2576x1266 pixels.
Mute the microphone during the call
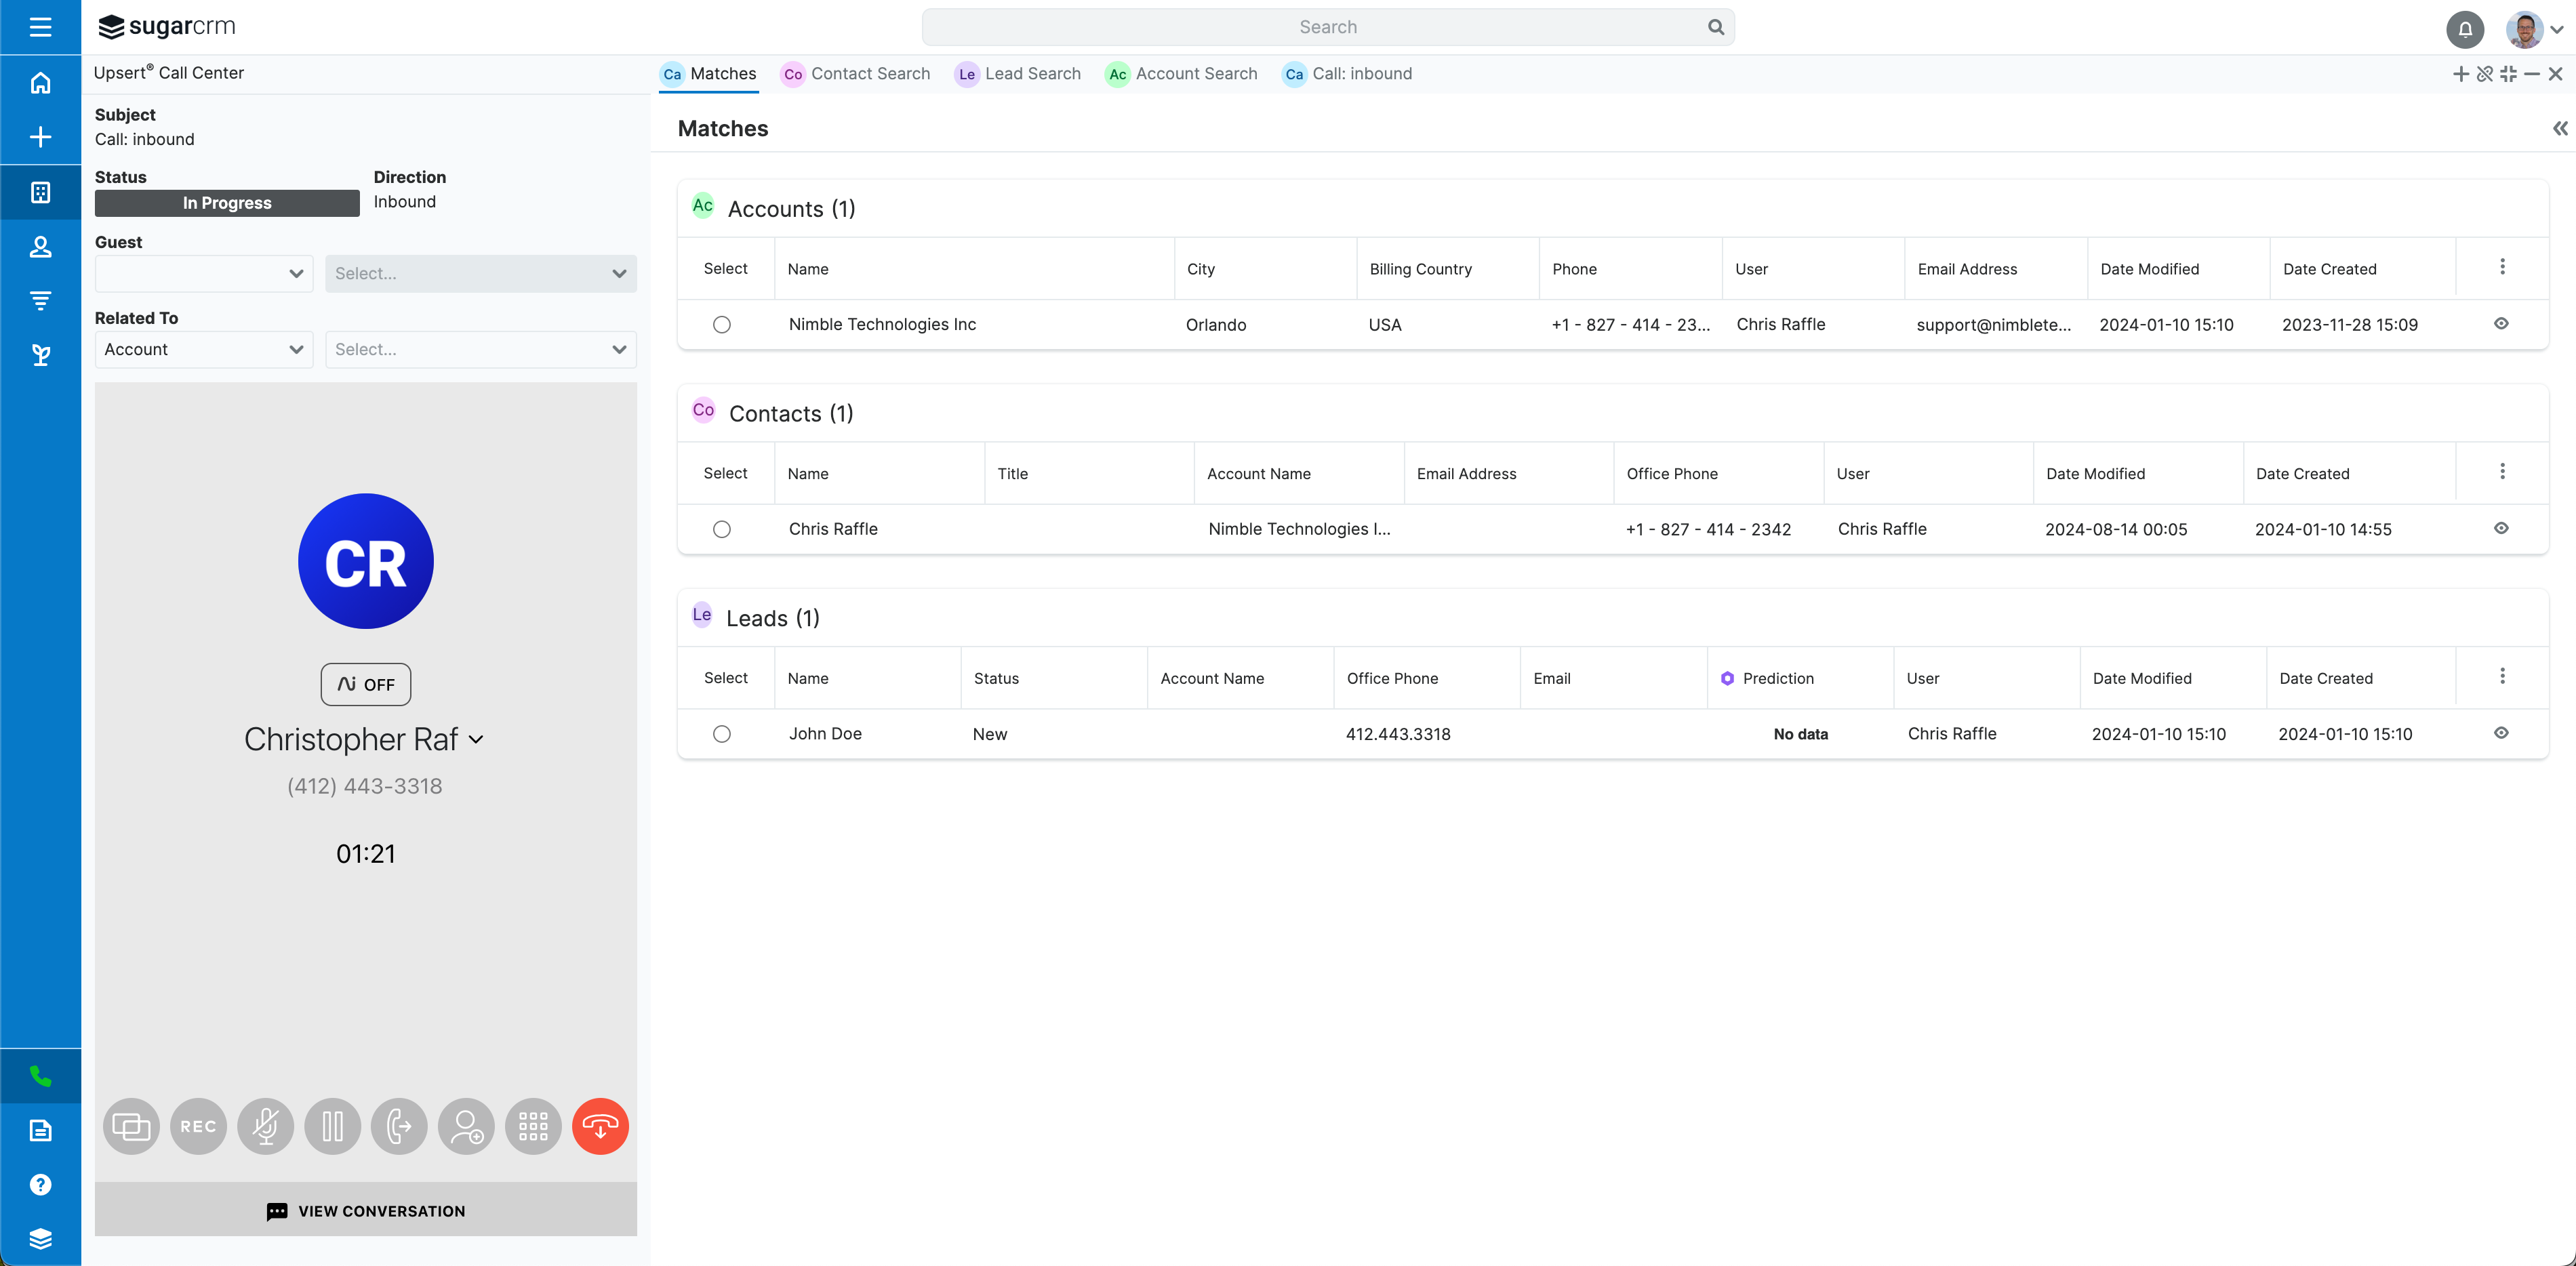265,1126
